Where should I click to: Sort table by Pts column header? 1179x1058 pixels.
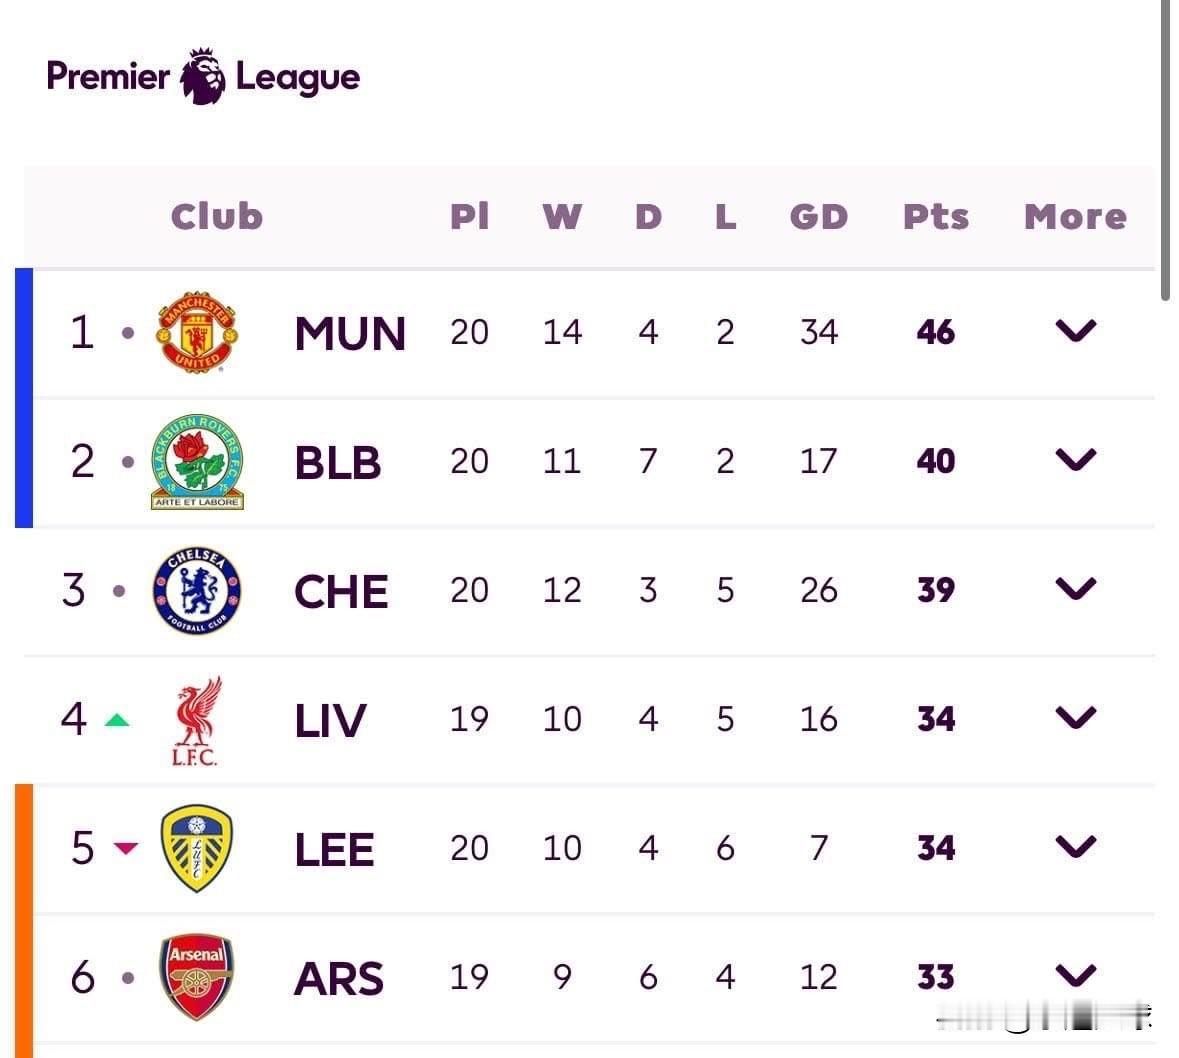(x=935, y=216)
